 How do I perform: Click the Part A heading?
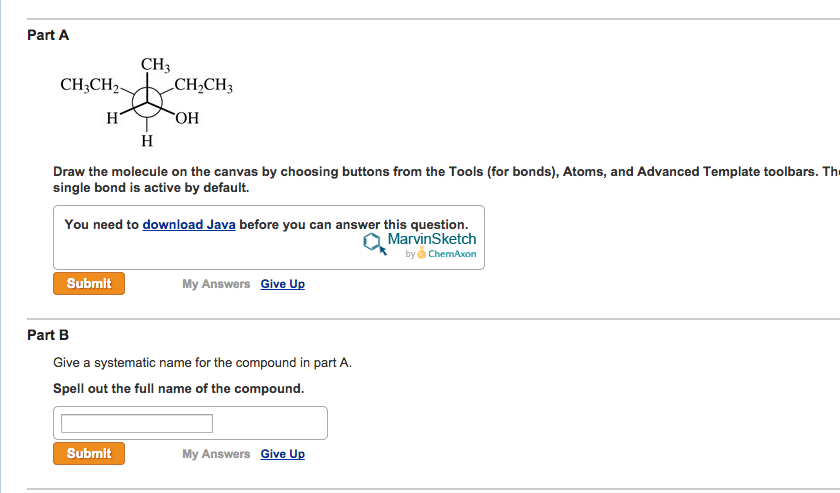tap(48, 35)
